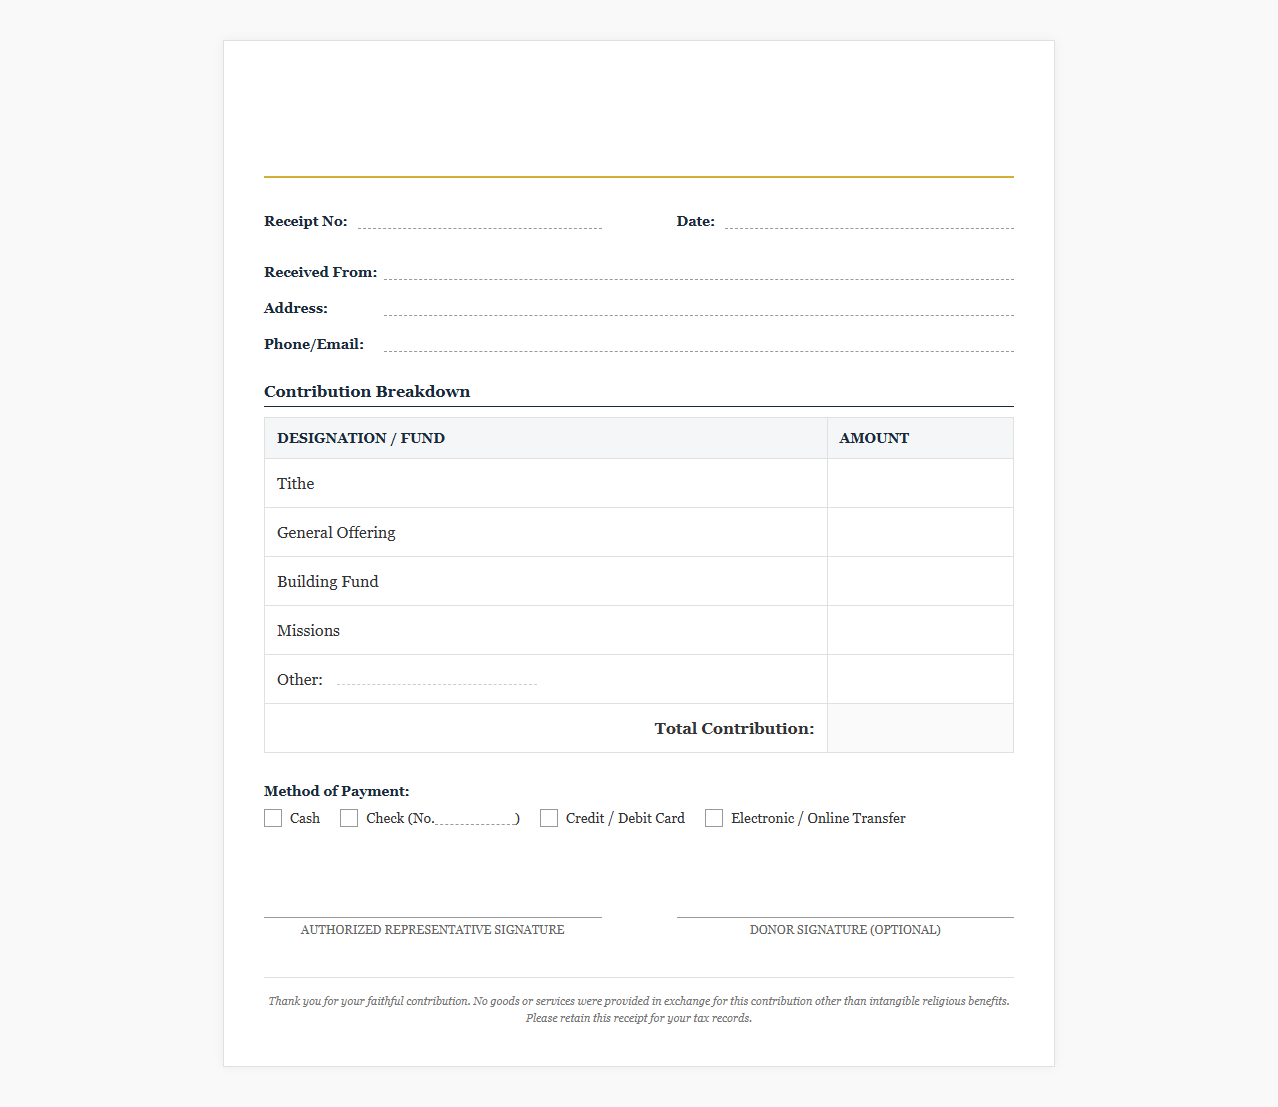
Task: Mark the Electronic / Online Transfer checkbox
Action: coord(714,818)
